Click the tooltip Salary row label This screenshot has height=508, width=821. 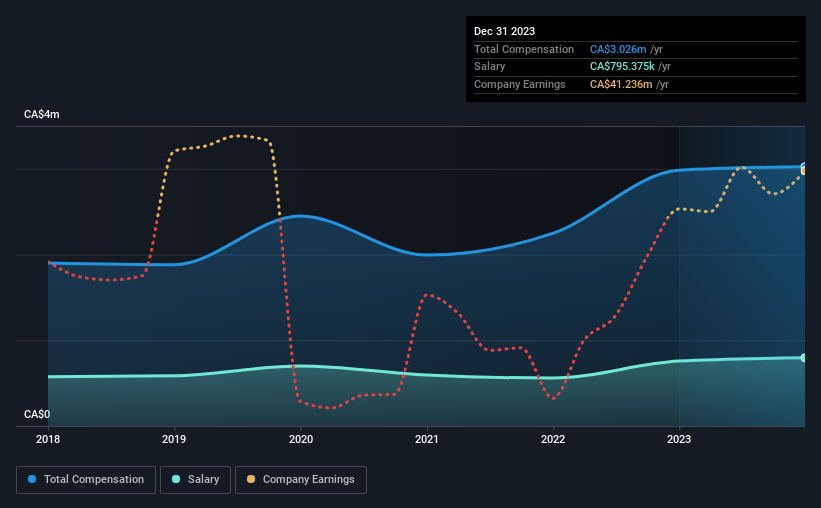490,67
